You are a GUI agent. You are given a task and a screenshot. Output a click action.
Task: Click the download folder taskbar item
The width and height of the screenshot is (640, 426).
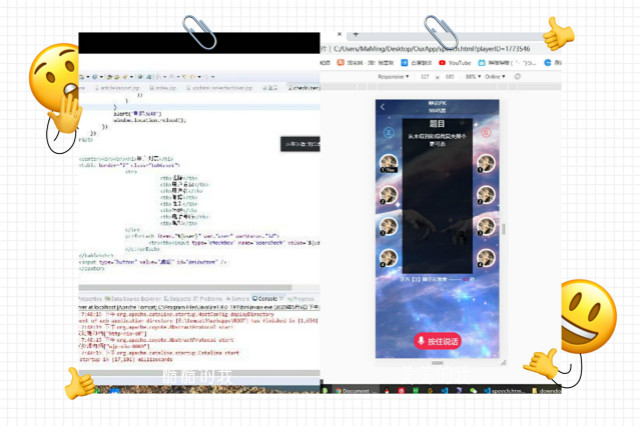tap(546, 390)
